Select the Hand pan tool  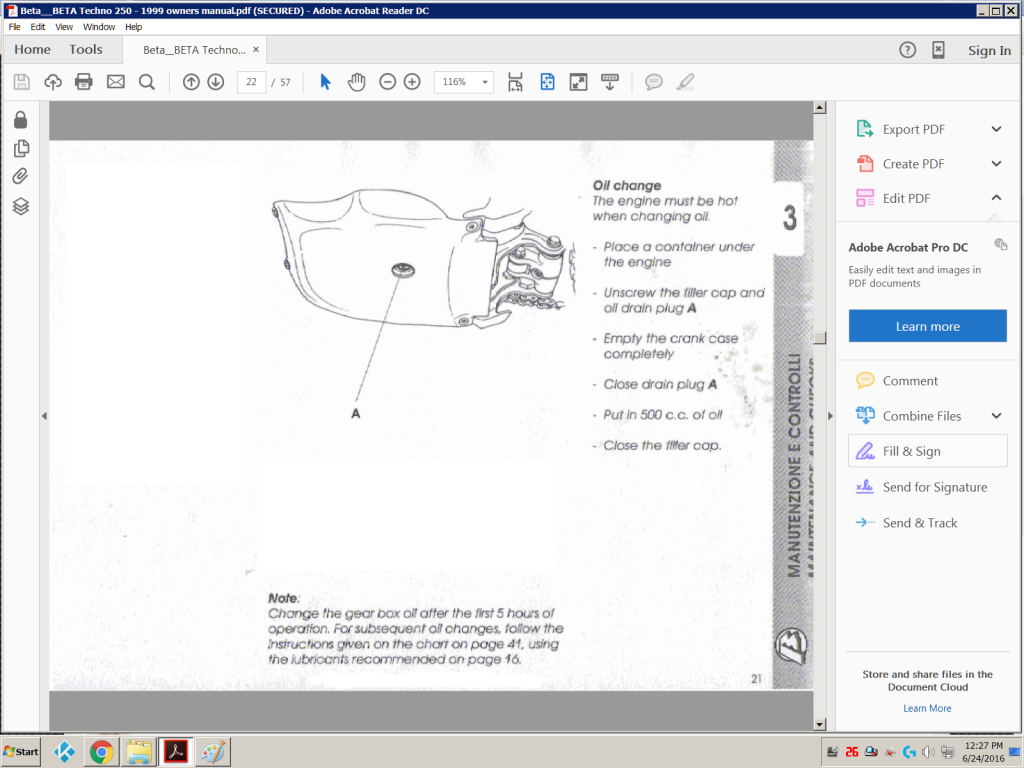pos(356,82)
